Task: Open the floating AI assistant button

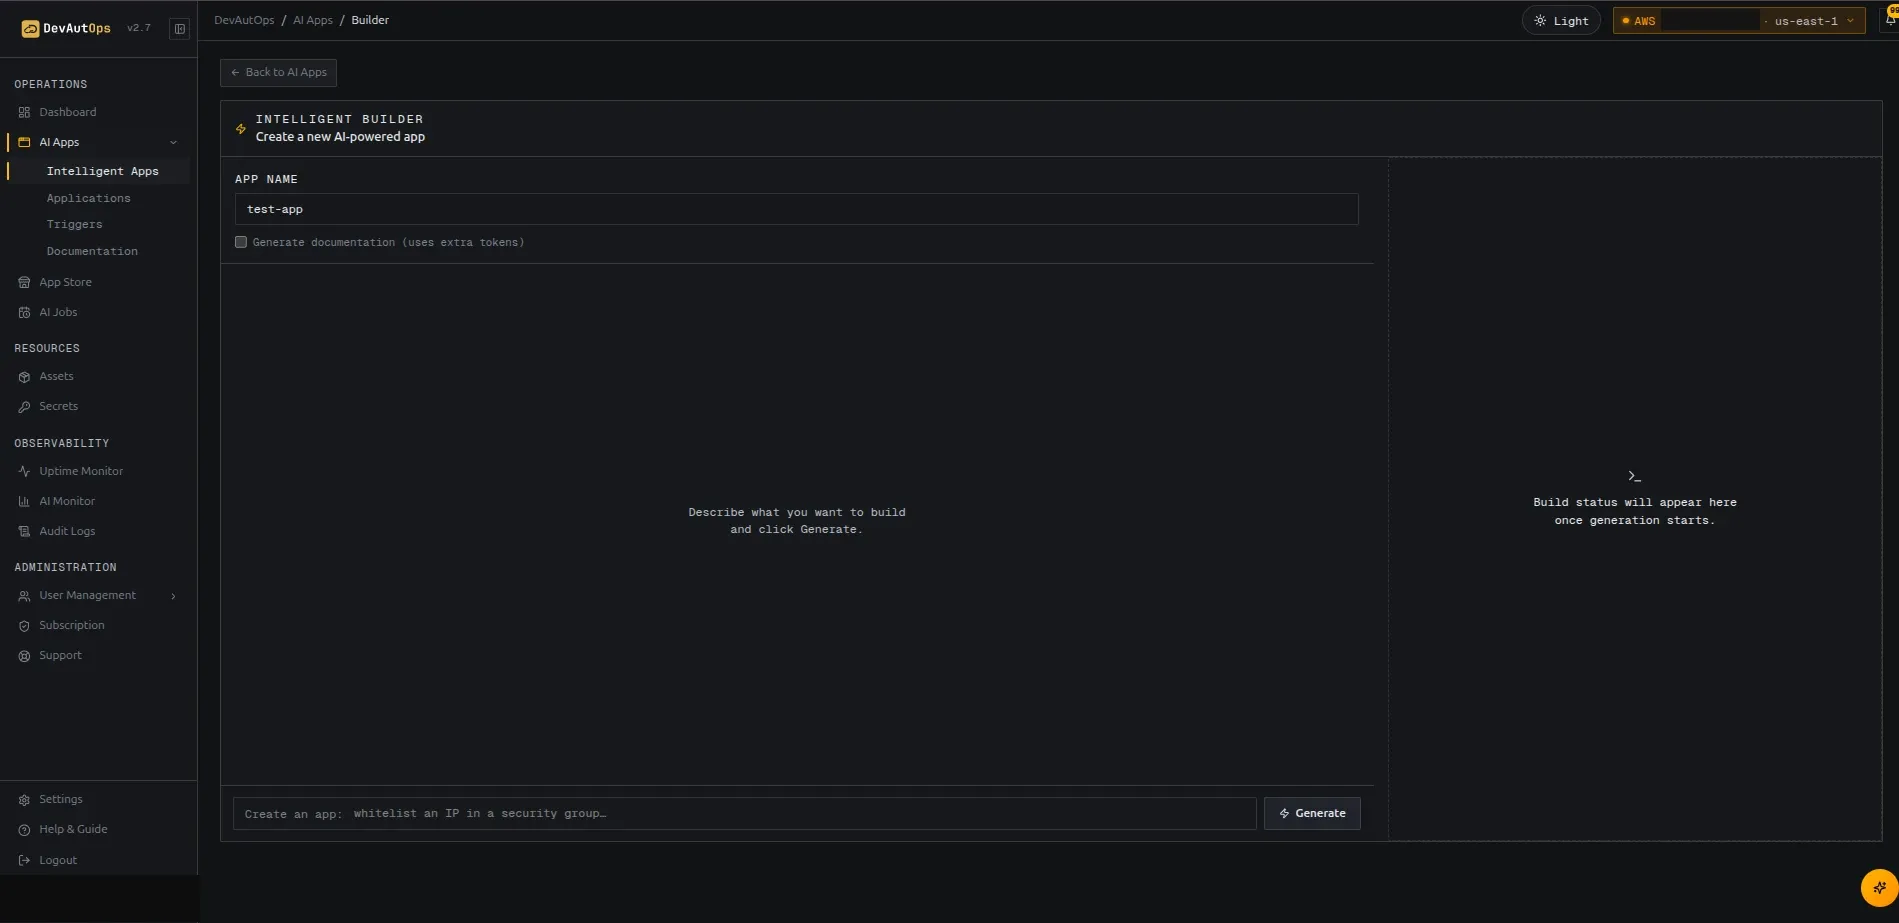Action: click(x=1879, y=888)
